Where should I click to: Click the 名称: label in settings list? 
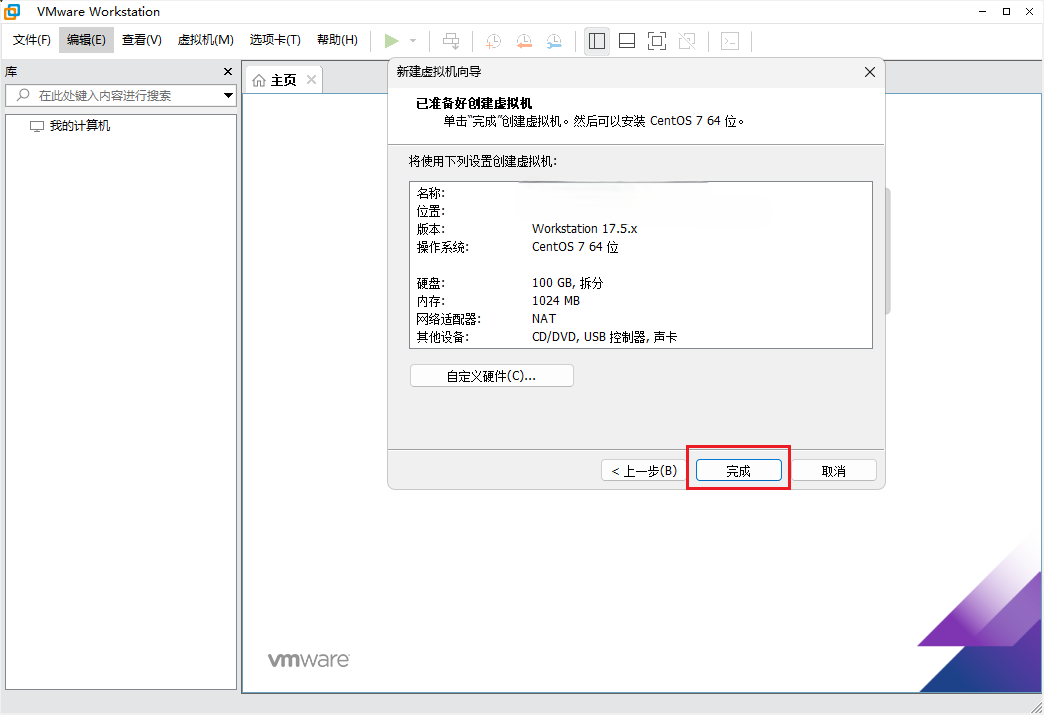click(431, 193)
